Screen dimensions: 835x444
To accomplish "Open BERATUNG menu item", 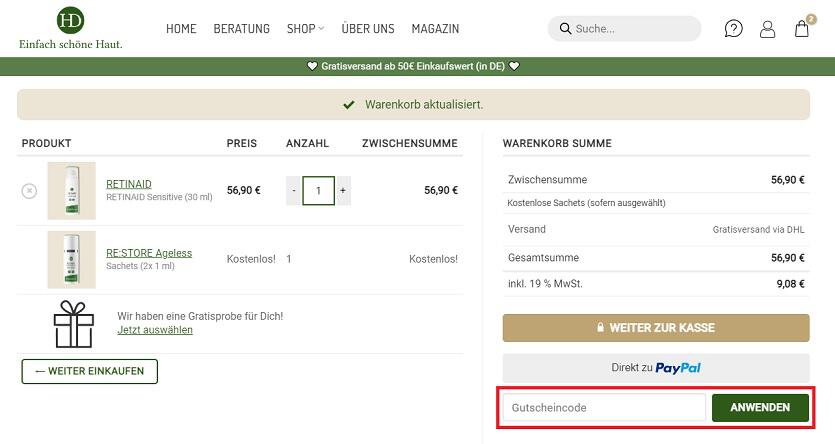I will tap(241, 29).
